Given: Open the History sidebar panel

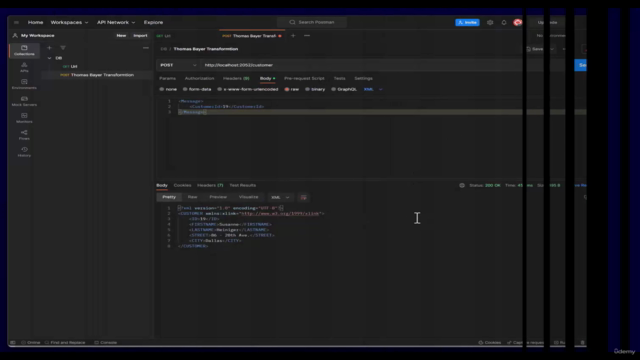Looking at the screenshot, I should (x=24, y=152).
